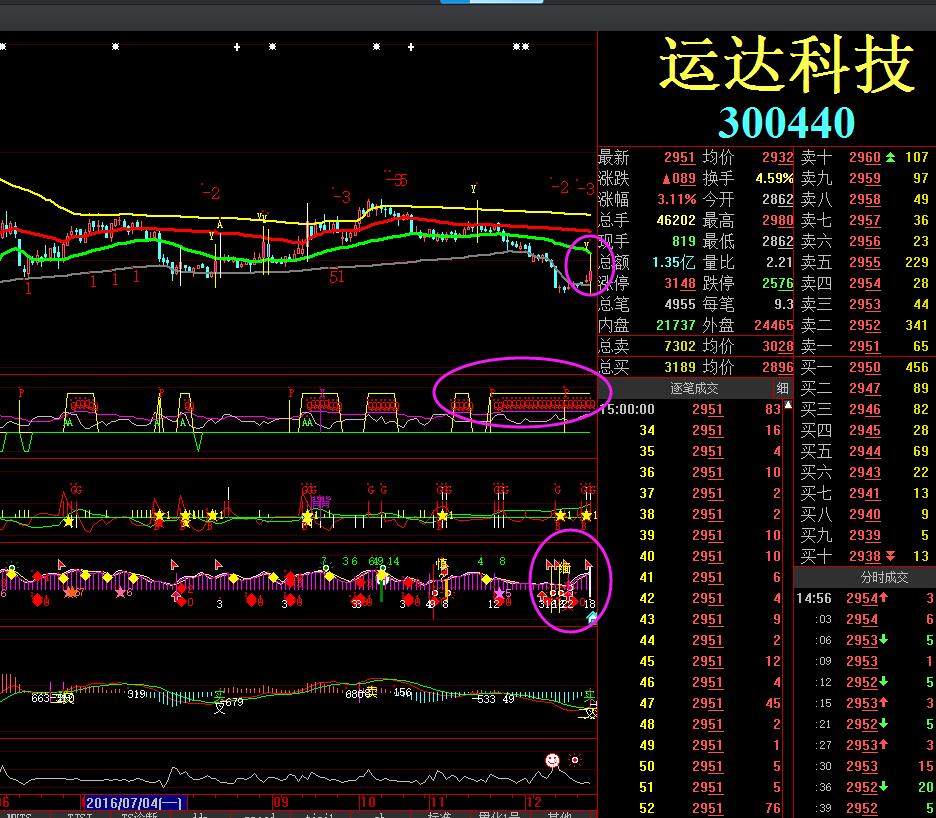This screenshot has width=936, height=818.
Task: Click the tick row numbered 52
Action: pyautogui.click(x=690, y=808)
